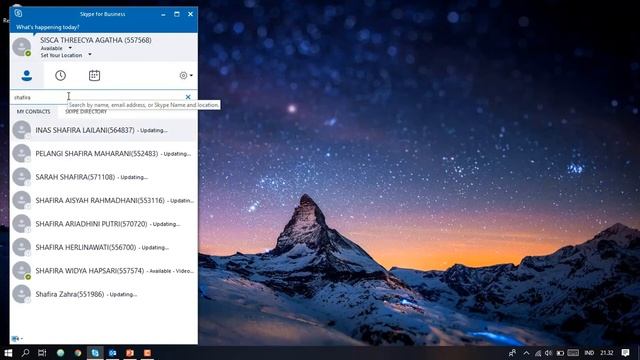Show hidden system tray icons
The image size is (640, 360).
coord(527,353)
